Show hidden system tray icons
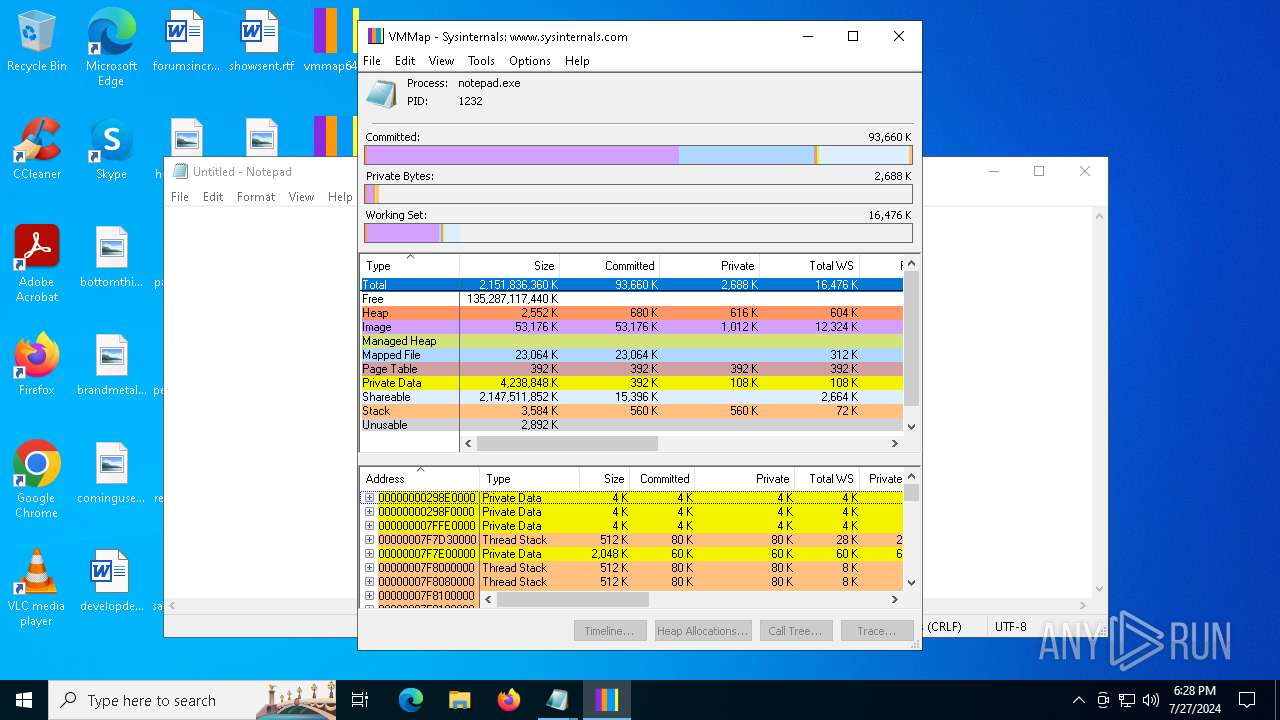The height and width of the screenshot is (720, 1280). click(x=1078, y=700)
